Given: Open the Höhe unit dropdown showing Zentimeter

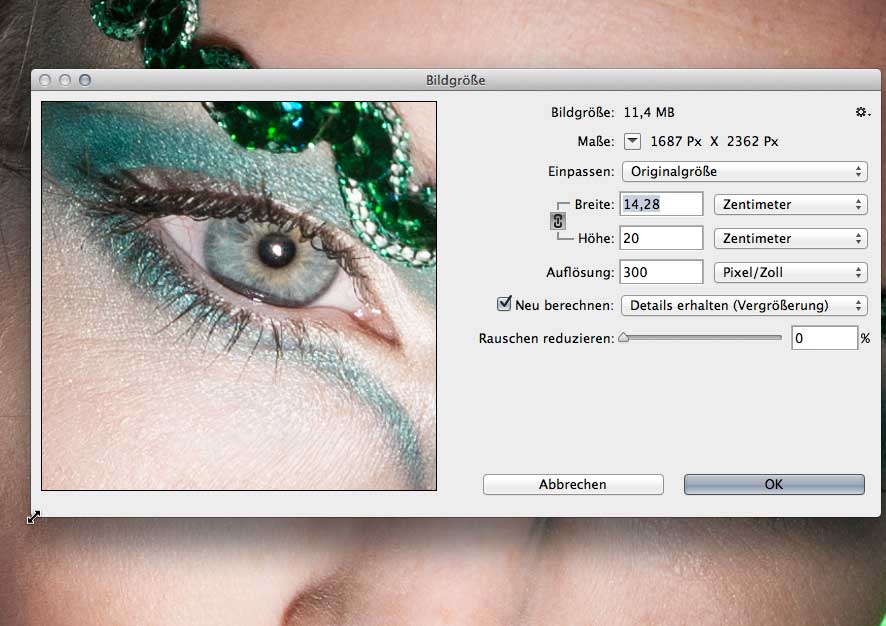Looking at the screenshot, I should coord(791,238).
